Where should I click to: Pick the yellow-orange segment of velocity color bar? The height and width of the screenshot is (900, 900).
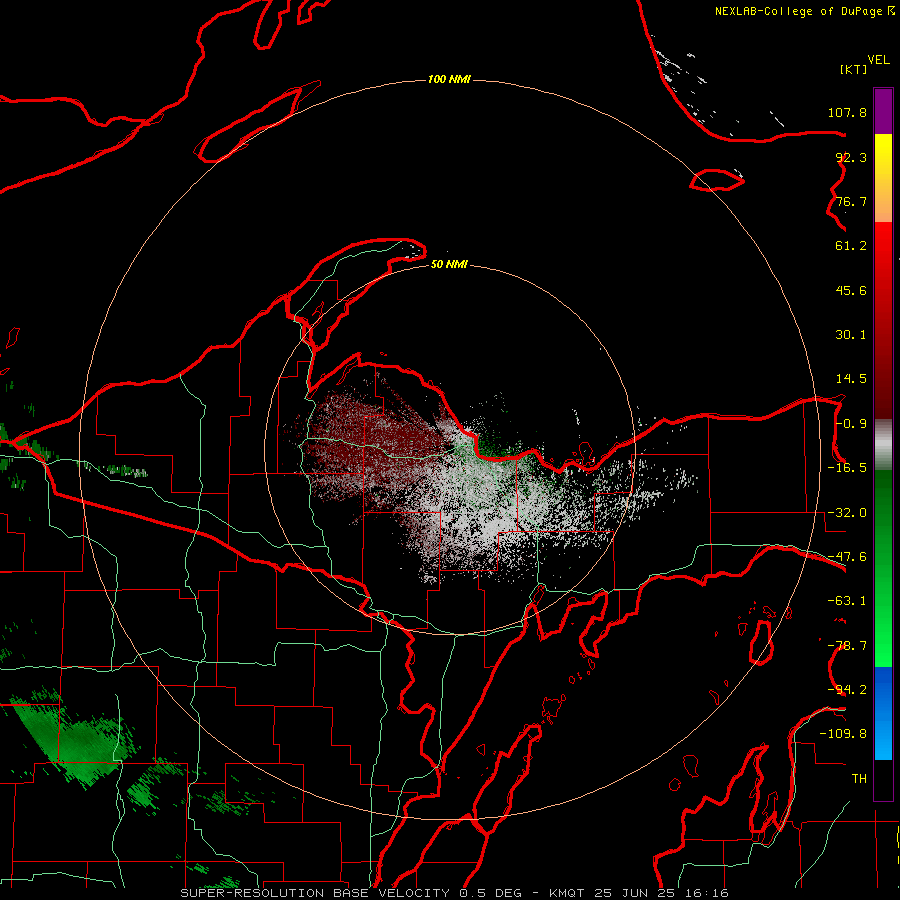pos(883,178)
